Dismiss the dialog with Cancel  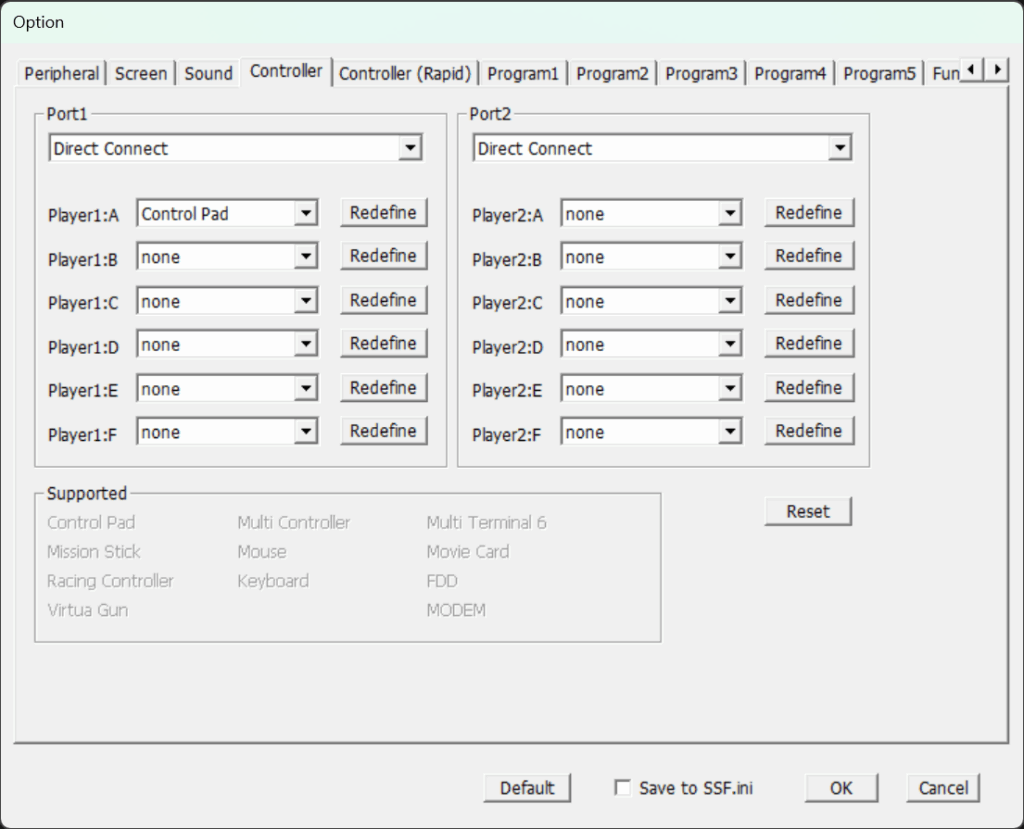(941, 788)
